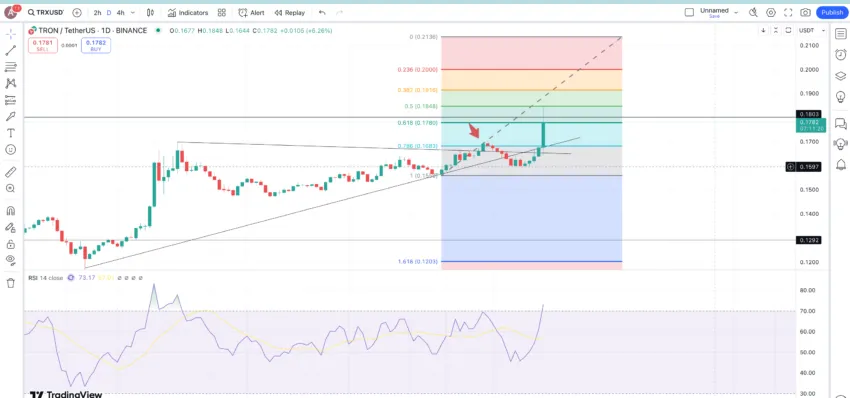Undo the last chart action
Image resolution: width=850 pixels, height=398 pixels.
[x=322, y=12]
